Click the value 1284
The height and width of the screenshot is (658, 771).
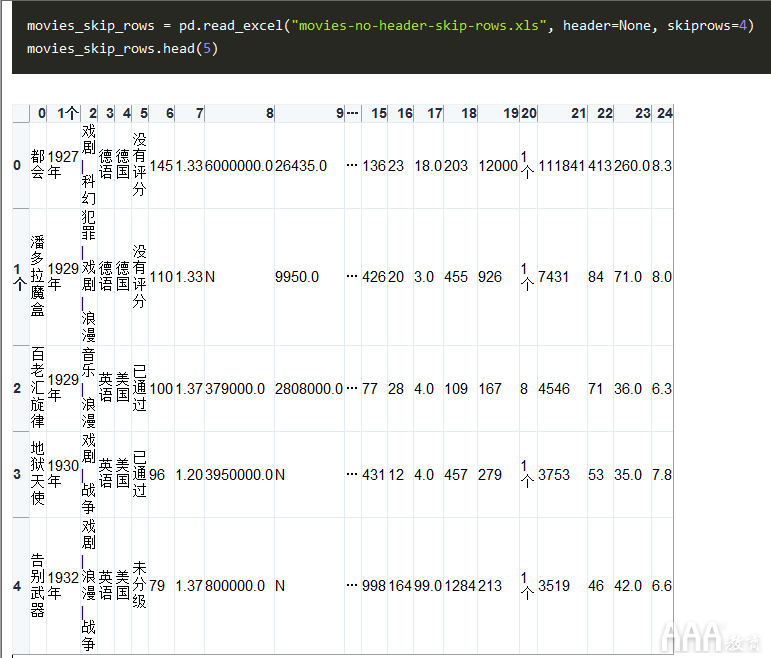click(460, 586)
